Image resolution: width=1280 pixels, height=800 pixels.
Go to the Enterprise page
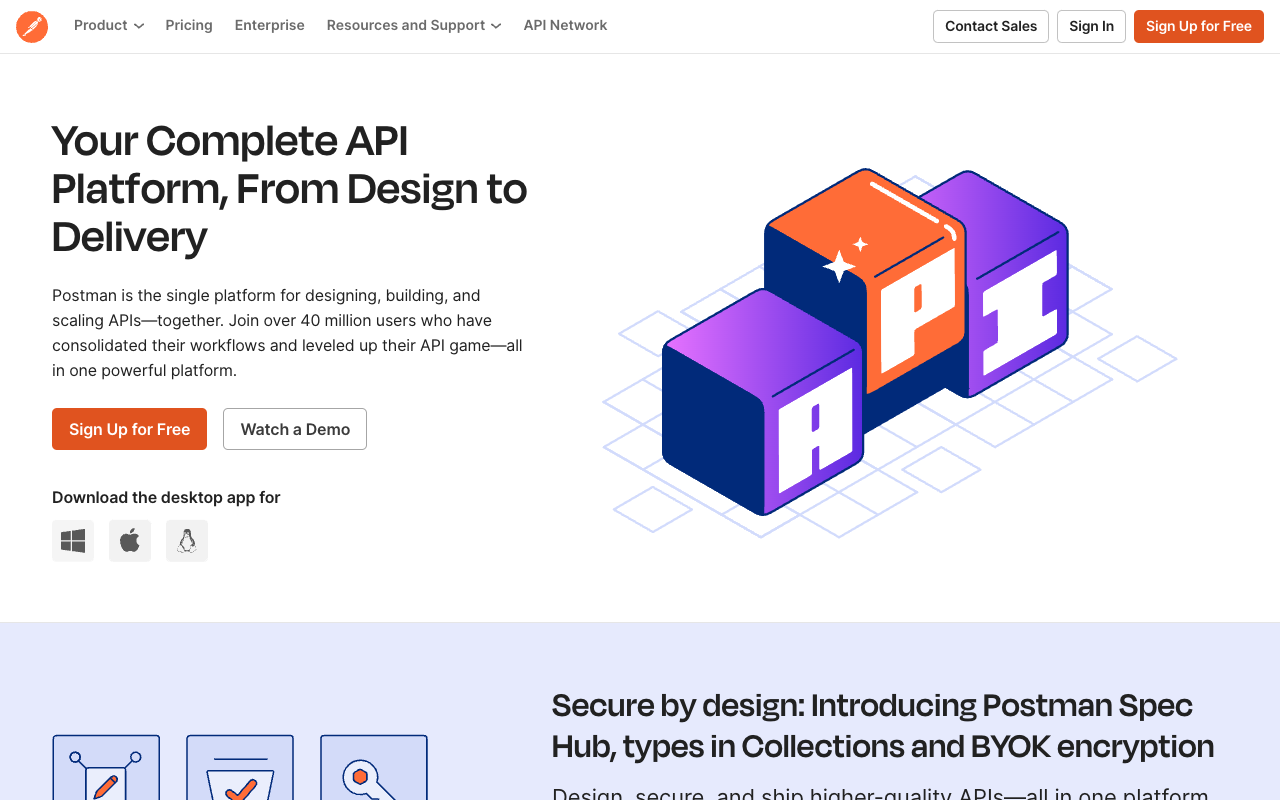click(x=270, y=25)
